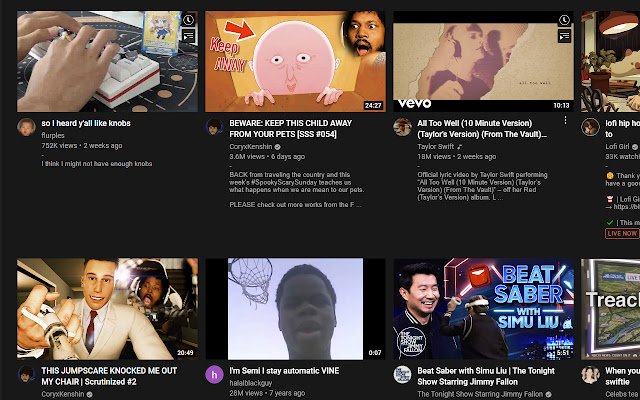Click CoryxKenshin avatar next to BEWARE video
Screen dimensions: 640x400
click(214, 127)
